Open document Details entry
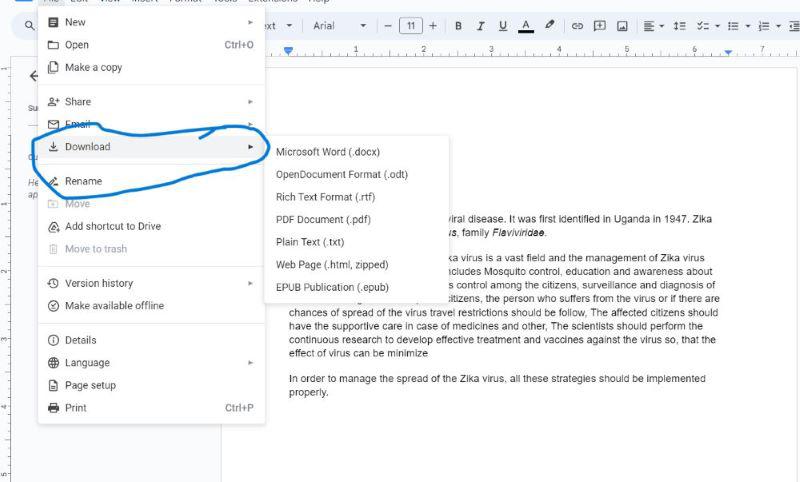The height and width of the screenshot is (482, 800). (152, 340)
